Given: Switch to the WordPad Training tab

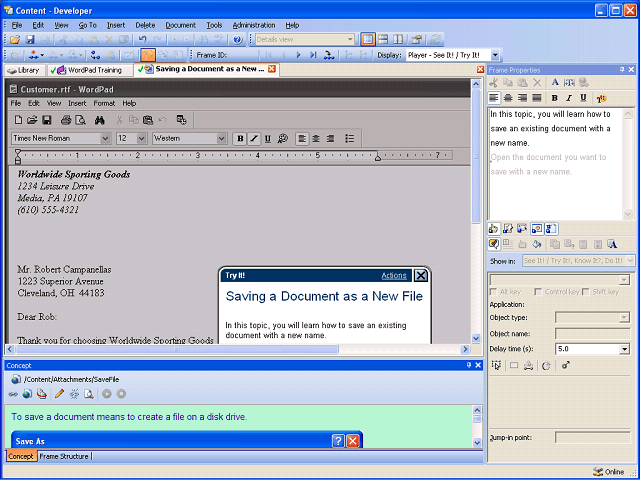Looking at the screenshot, I should pyautogui.click(x=91, y=70).
